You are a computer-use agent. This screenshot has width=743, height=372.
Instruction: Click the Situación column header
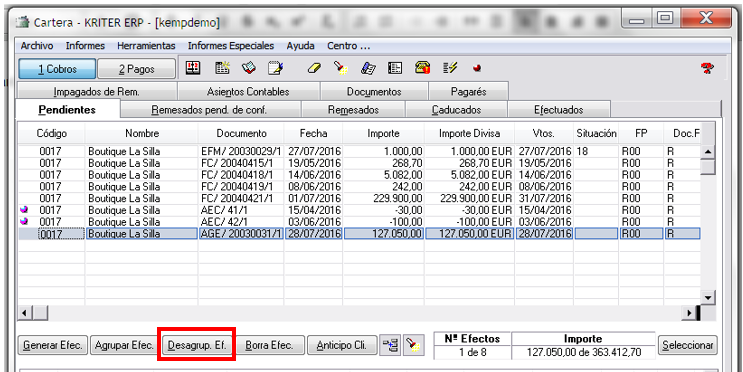point(597,134)
